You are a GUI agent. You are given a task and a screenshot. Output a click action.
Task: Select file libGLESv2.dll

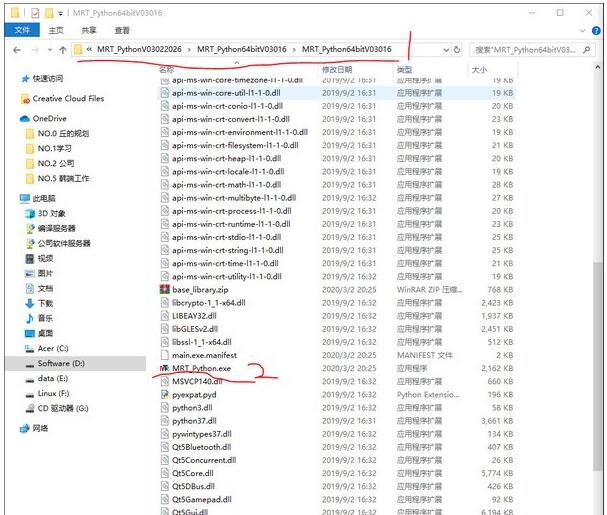coord(195,329)
